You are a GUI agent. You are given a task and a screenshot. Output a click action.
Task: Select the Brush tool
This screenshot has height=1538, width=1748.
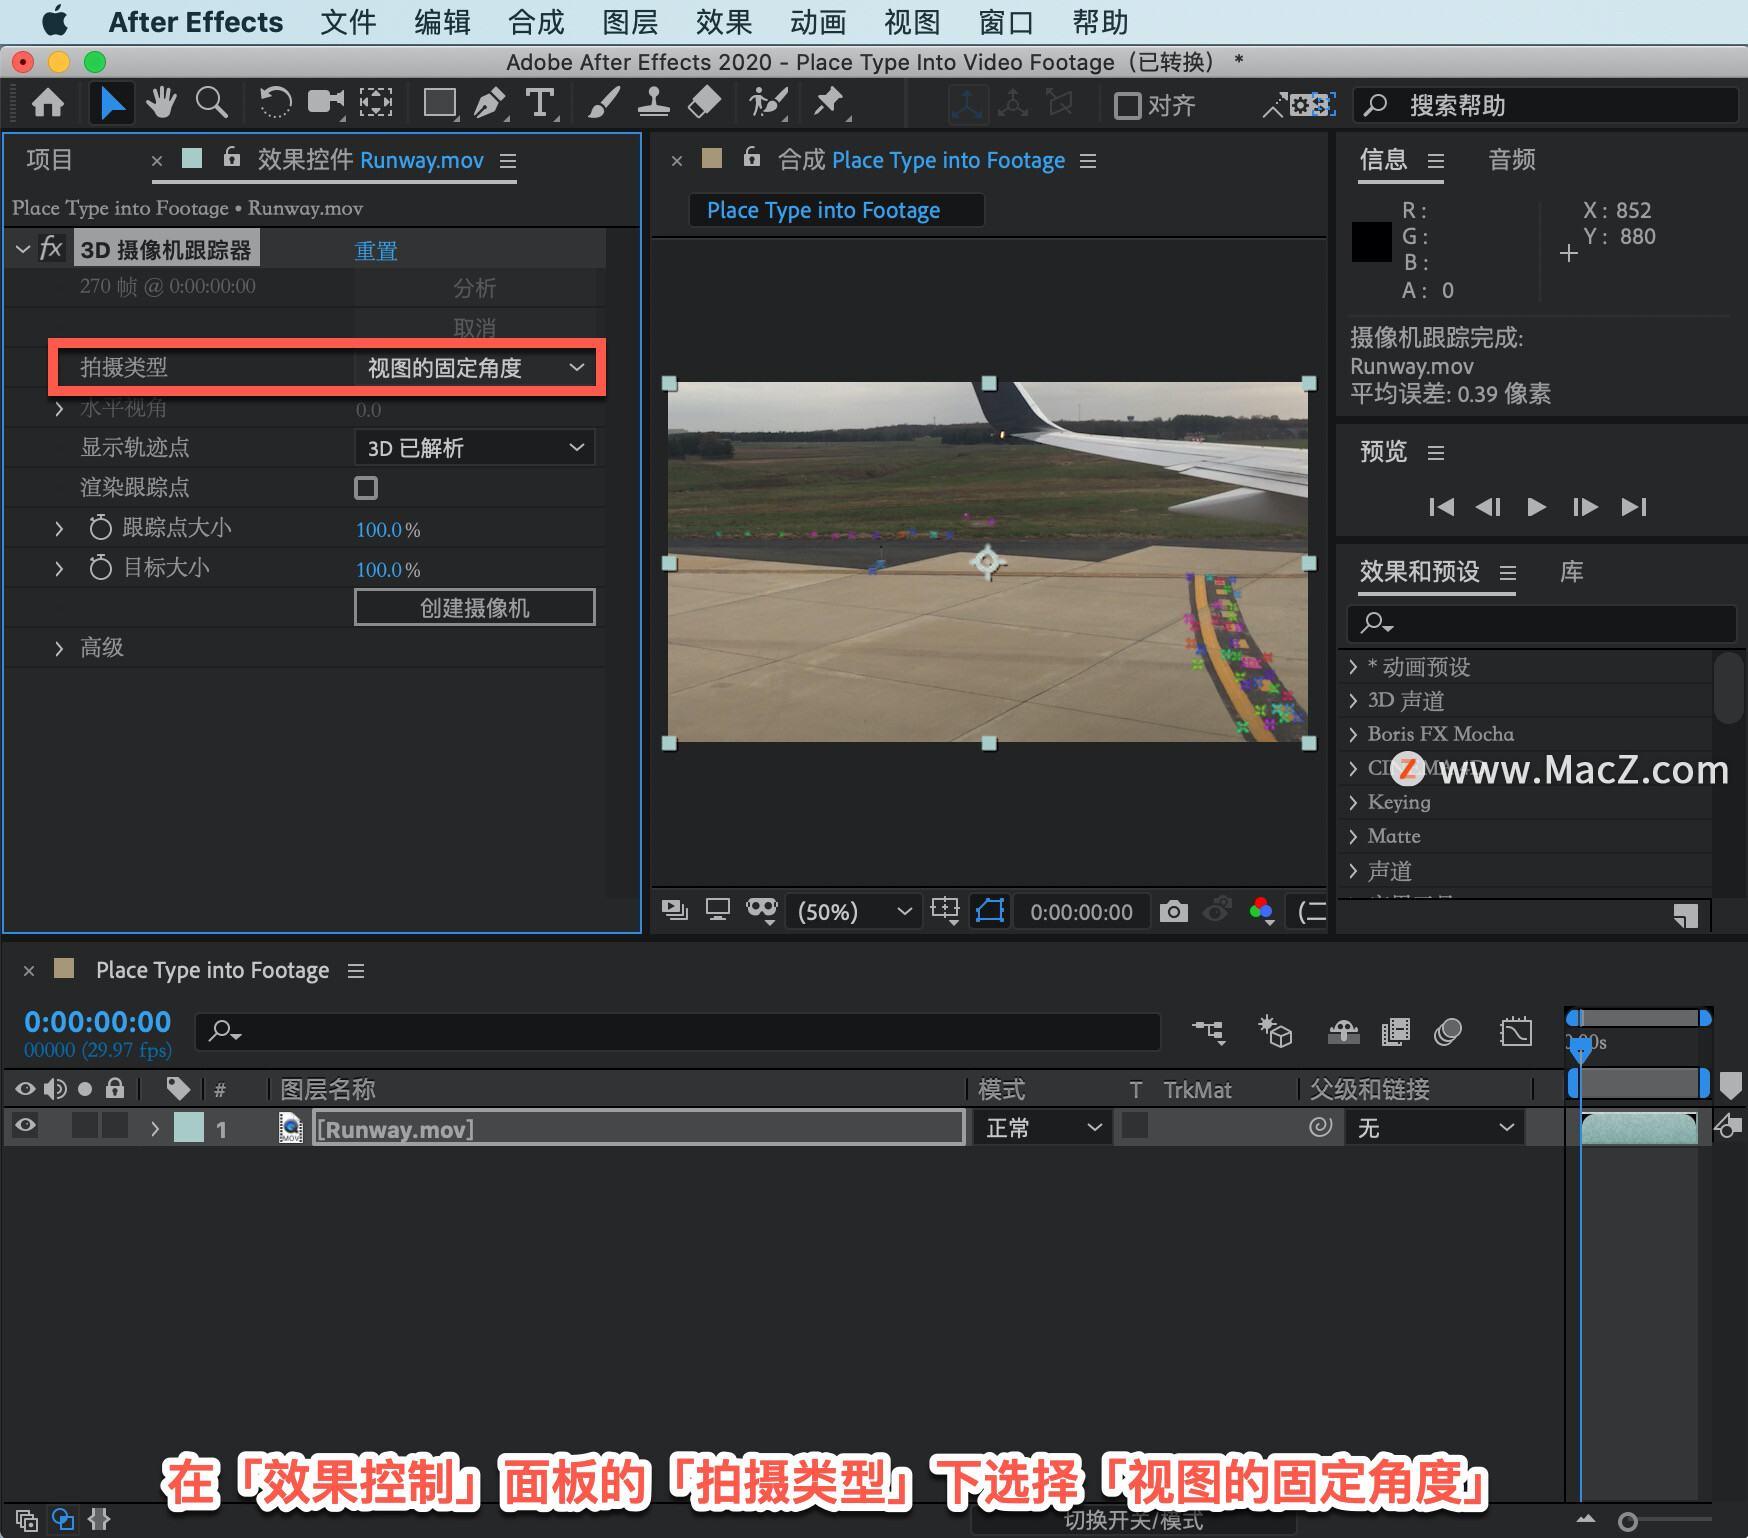[x=603, y=103]
